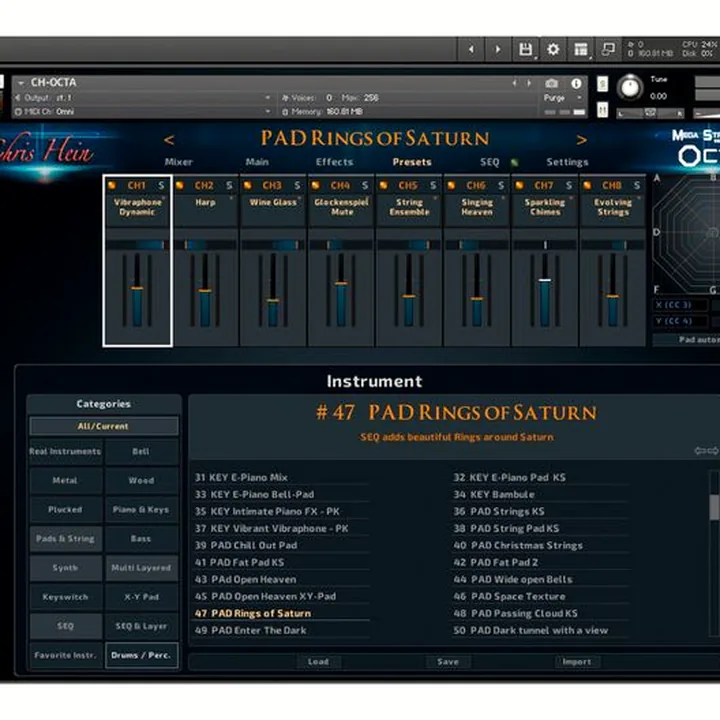Select preset 31 KEY E-Piano Mix
Screen dimensions: 720x720
coord(281,478)
